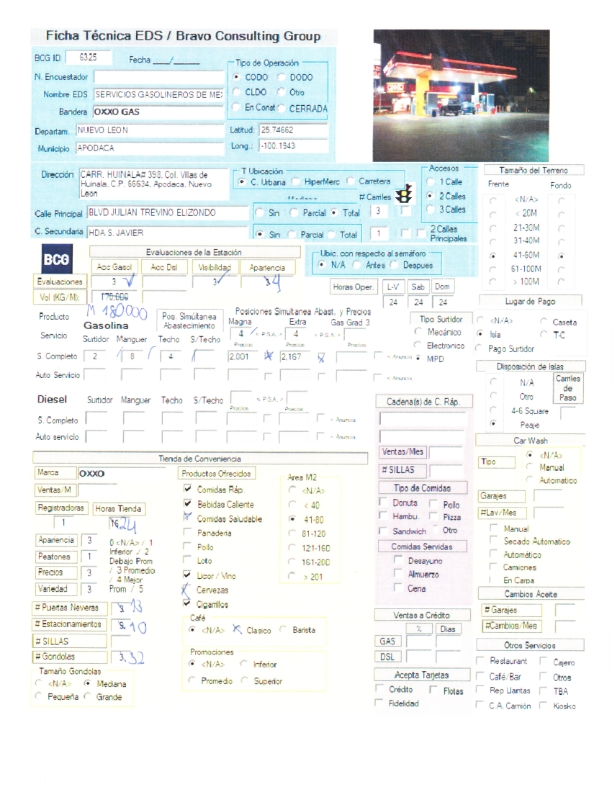Click the # Estacionamientos label

coord(70,624)
